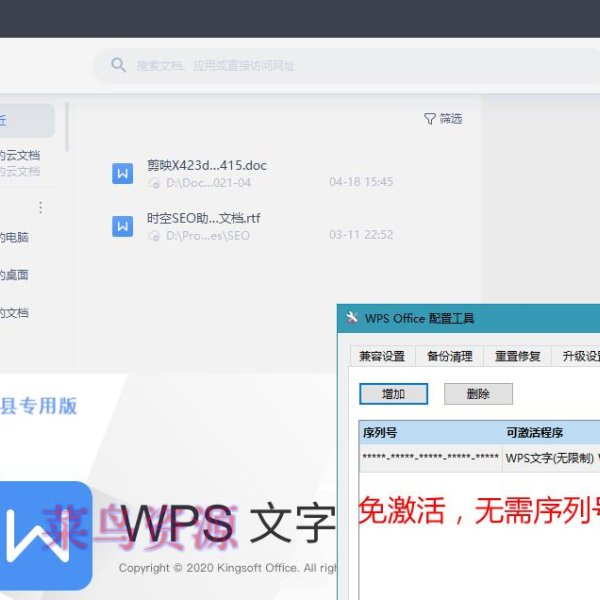Select the 桌面 sidebar item
The image size is (600, 600).
click(14, 275)
